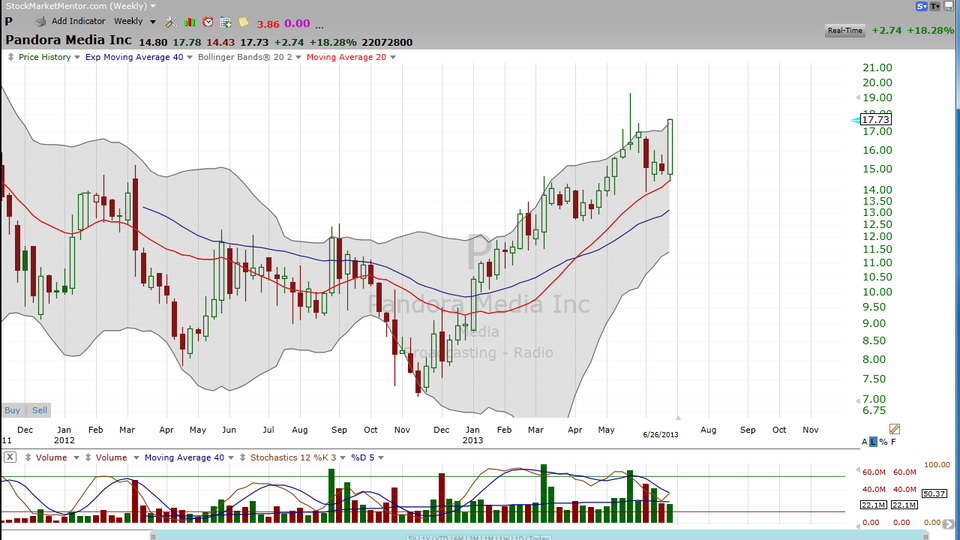Click the ellipsis after 0.00
This screenshot has width=960, height=540.
[x=320, y=25]
